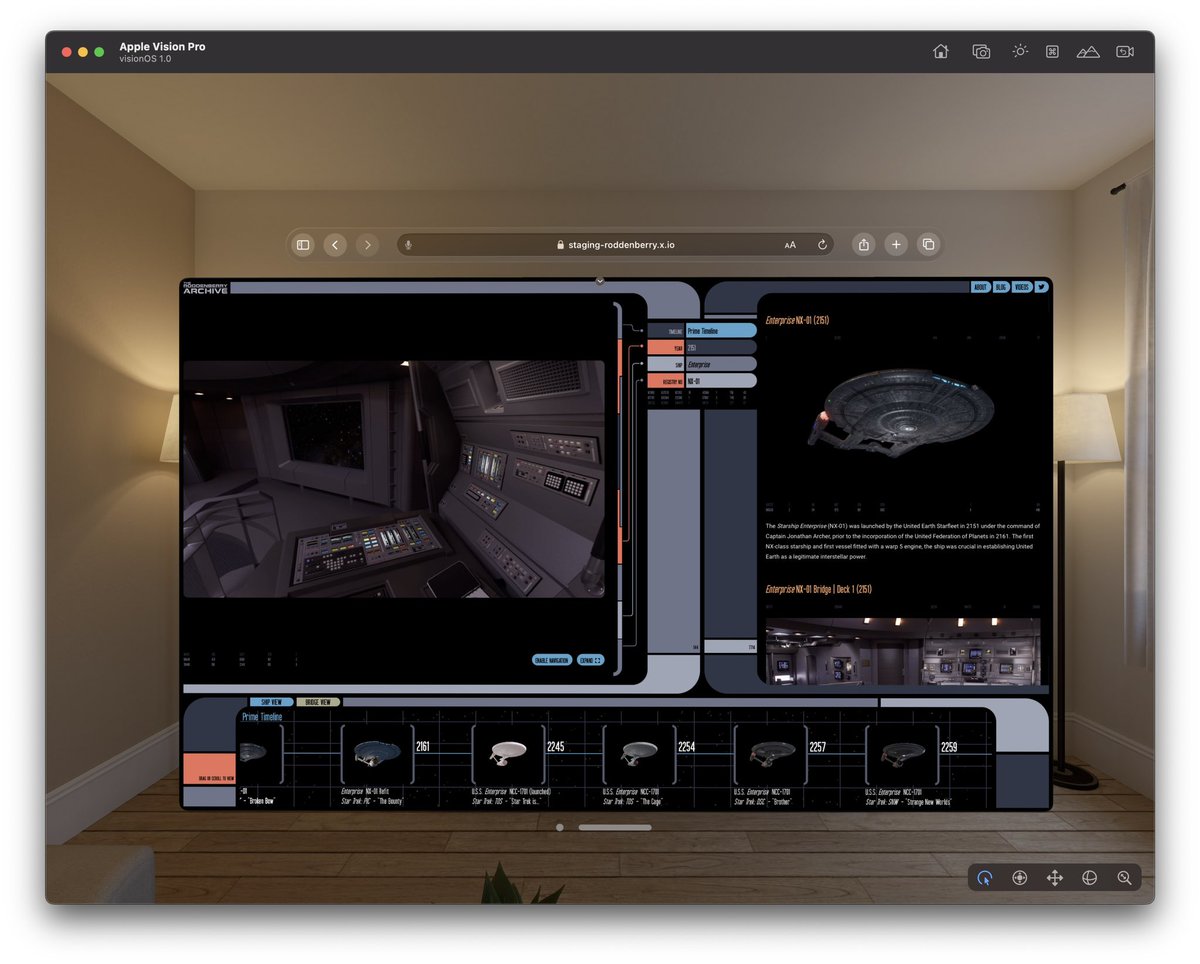Click the "Enterprise NX-01 (2151)" heading
The image size is (1200, 964).
797,320
